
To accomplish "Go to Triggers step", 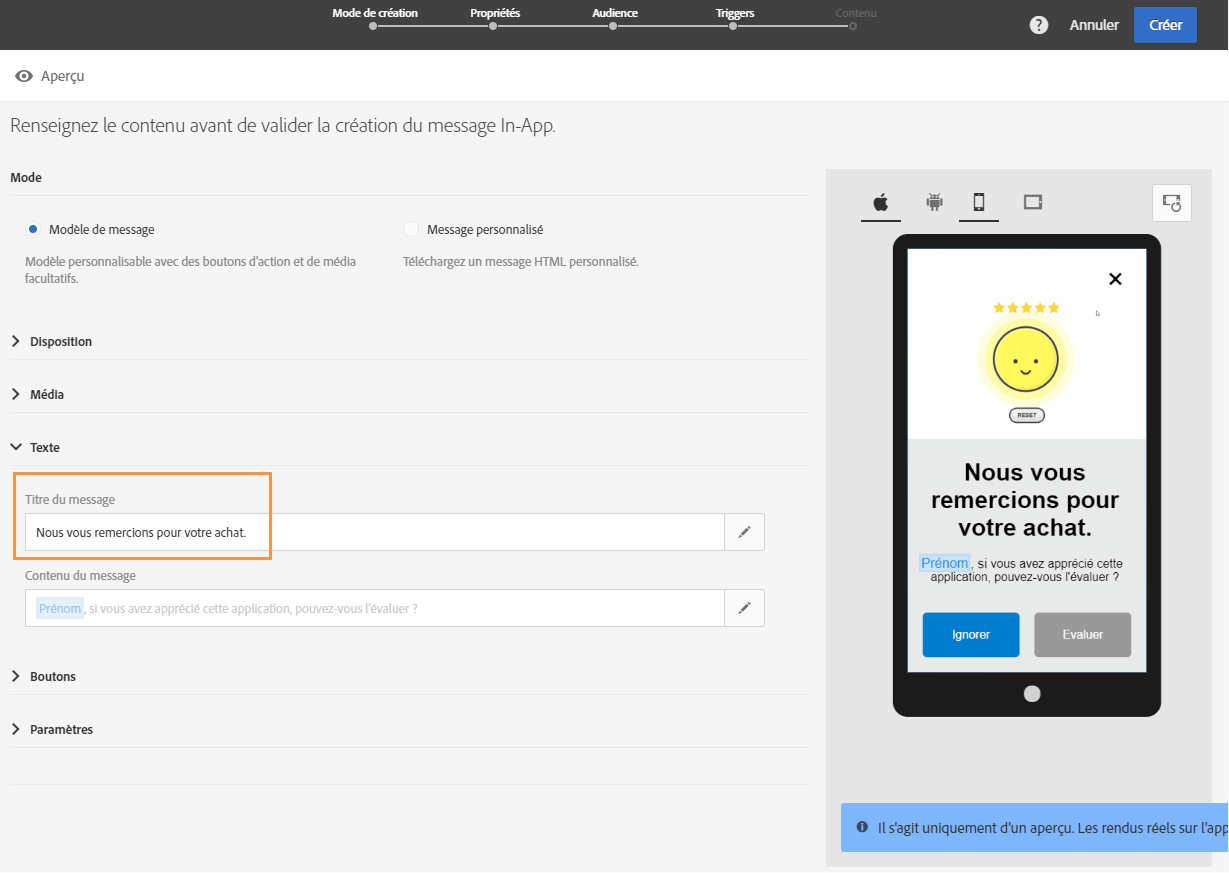I will [735, 14].
